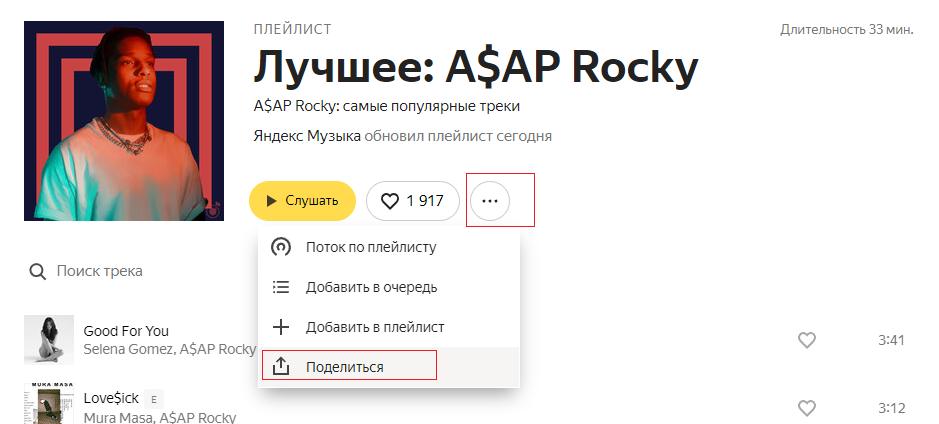Click the yellow Слушать play button

(302, 201)
